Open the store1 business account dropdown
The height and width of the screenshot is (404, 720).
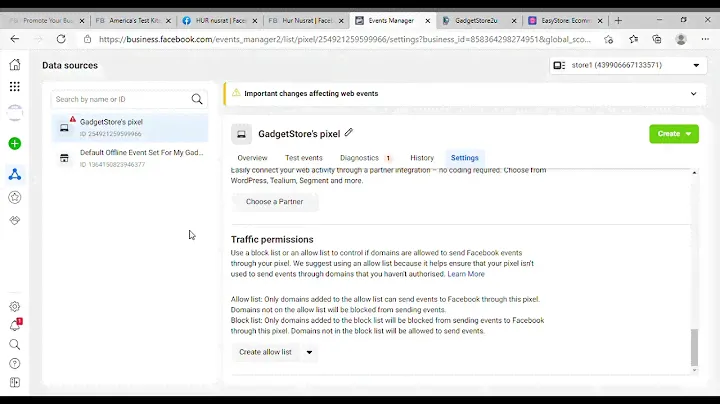pyautogui.click(x=627, y=65)
